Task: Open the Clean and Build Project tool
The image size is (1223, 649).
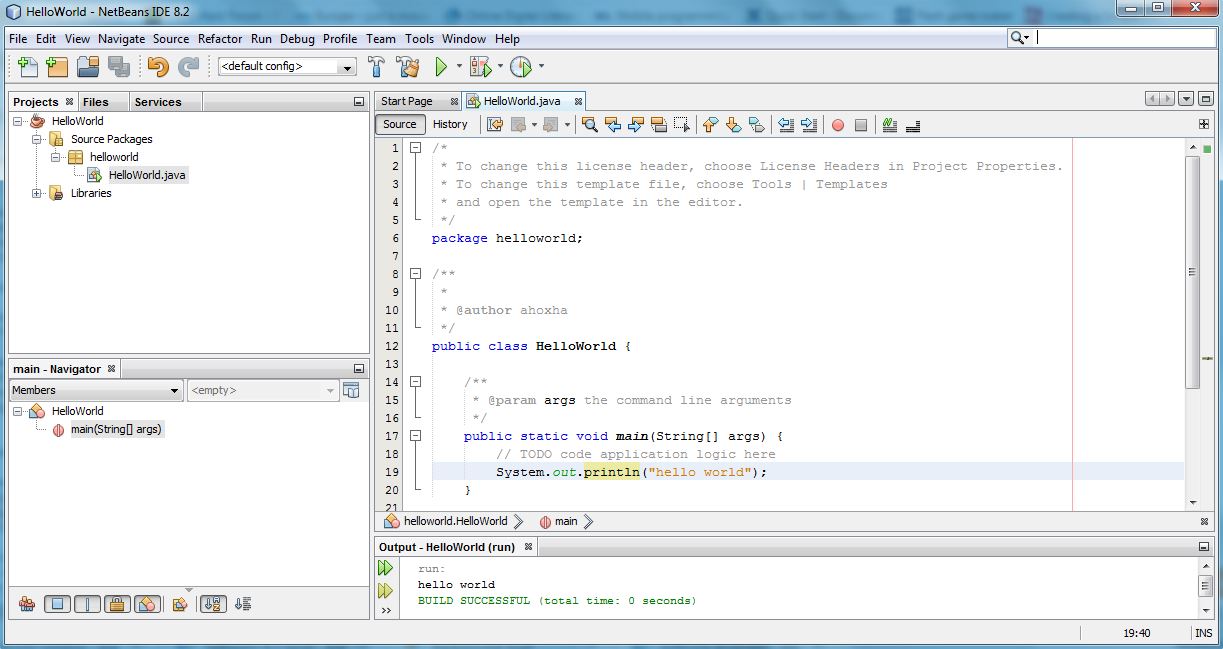Action: 407,66
